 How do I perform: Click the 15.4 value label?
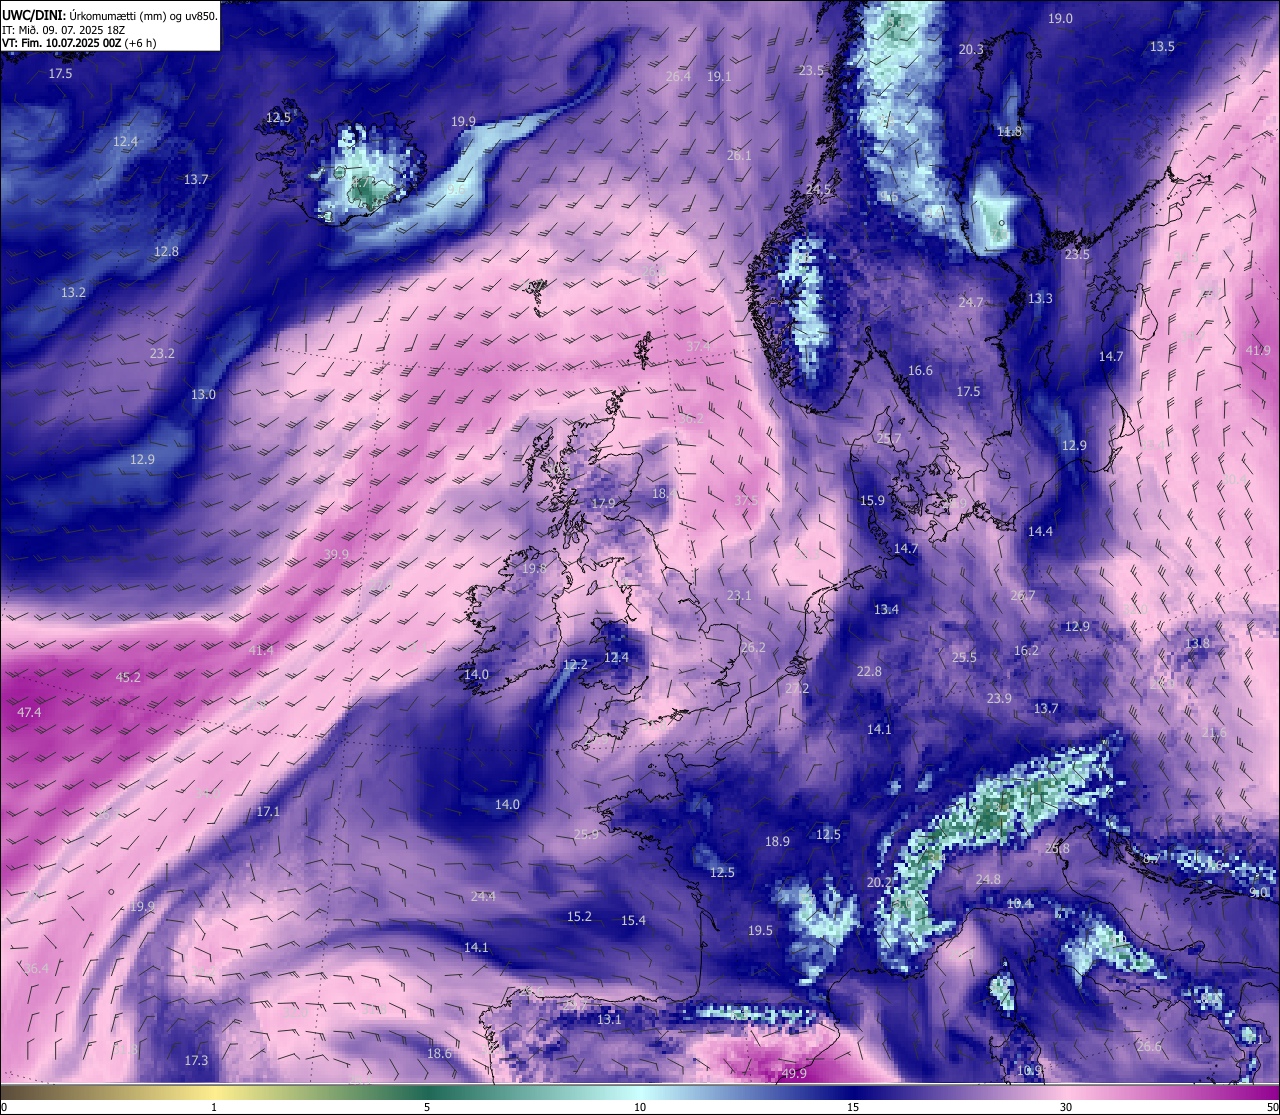pos(633,920)
